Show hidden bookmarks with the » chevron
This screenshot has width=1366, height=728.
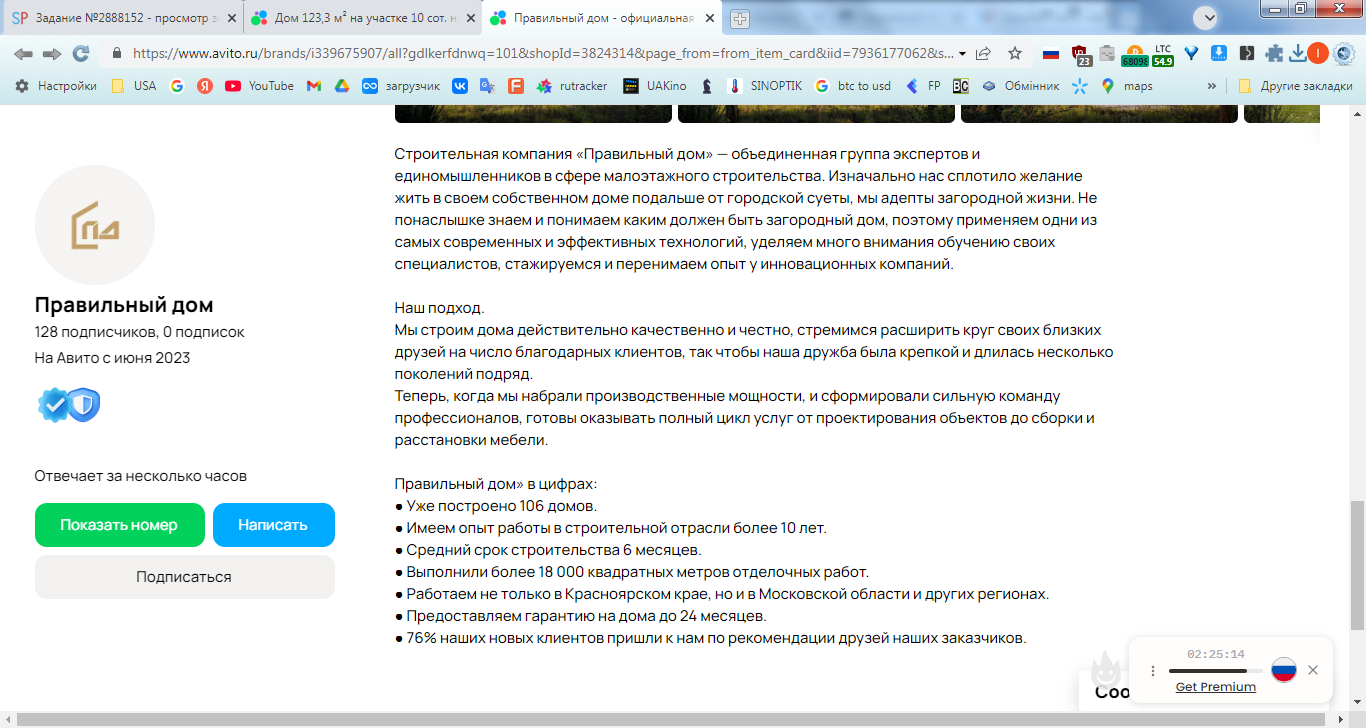pyautogui.click(x=1213, y=86)
